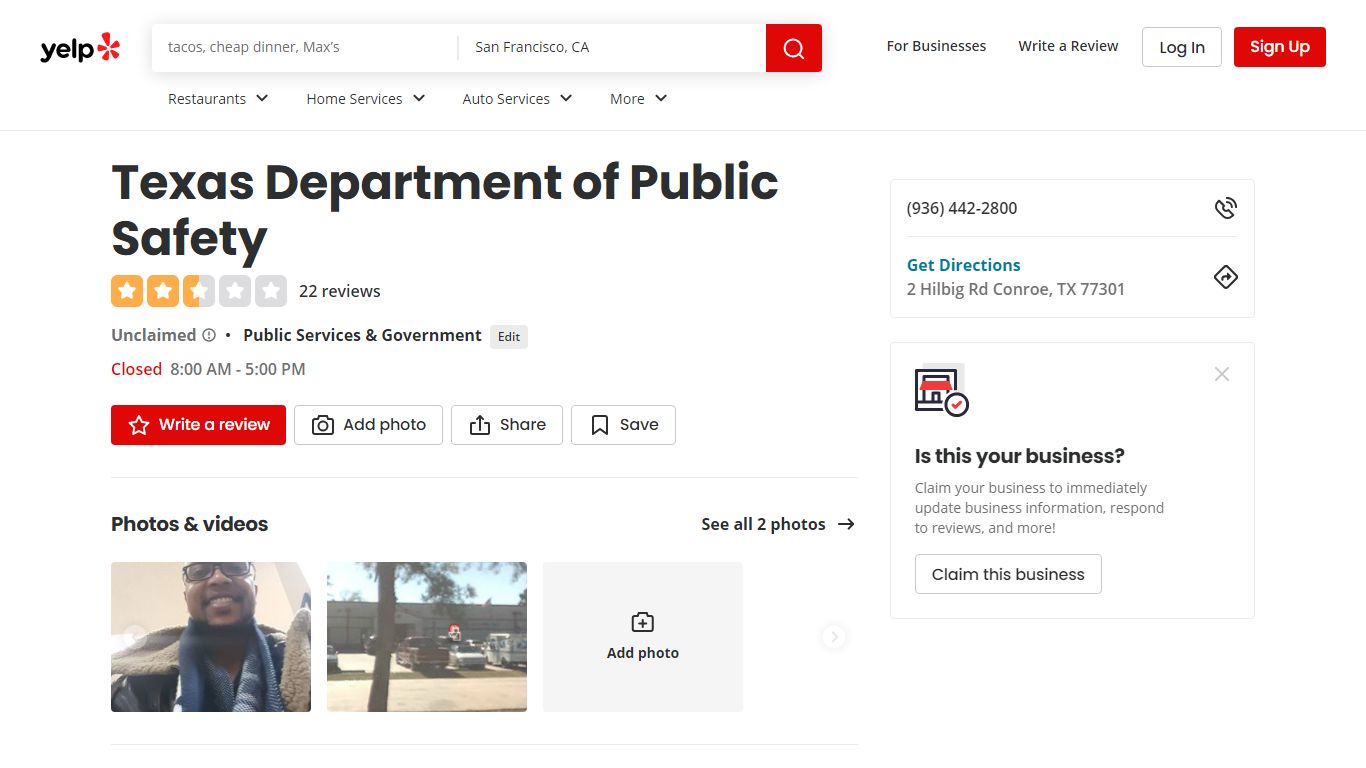Click the Share button
Screen dimensions: 1366x768
point(507,425)
